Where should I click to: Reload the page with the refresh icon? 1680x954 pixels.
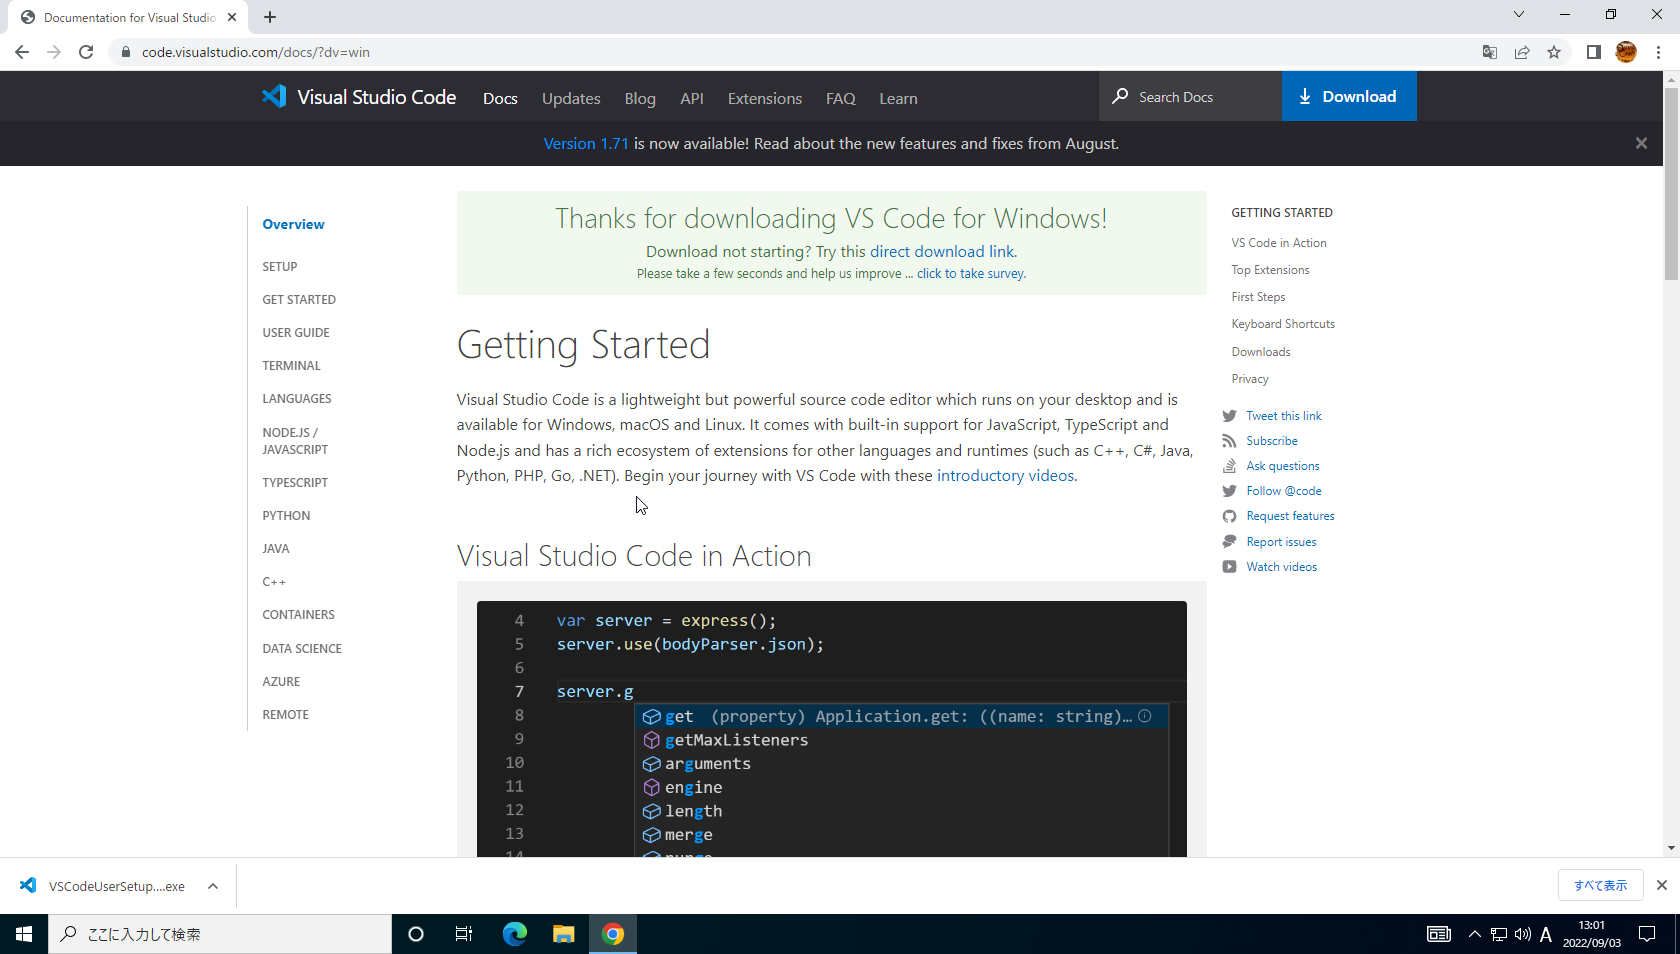(x=86, y=52)
